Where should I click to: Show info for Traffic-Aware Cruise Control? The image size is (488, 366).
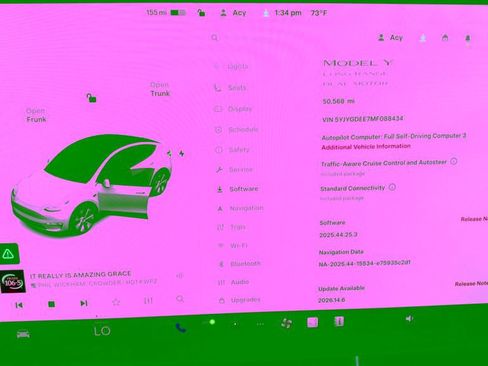[x=454, y=161]
